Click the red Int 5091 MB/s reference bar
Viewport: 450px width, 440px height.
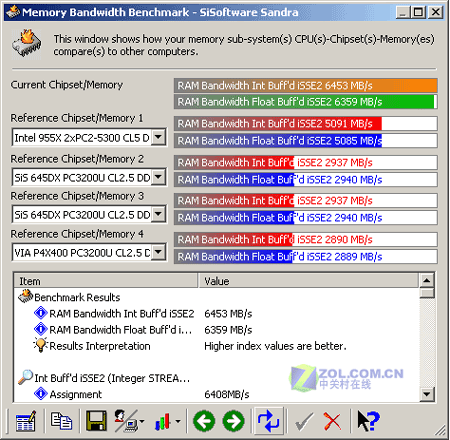[x=306, y=124]
